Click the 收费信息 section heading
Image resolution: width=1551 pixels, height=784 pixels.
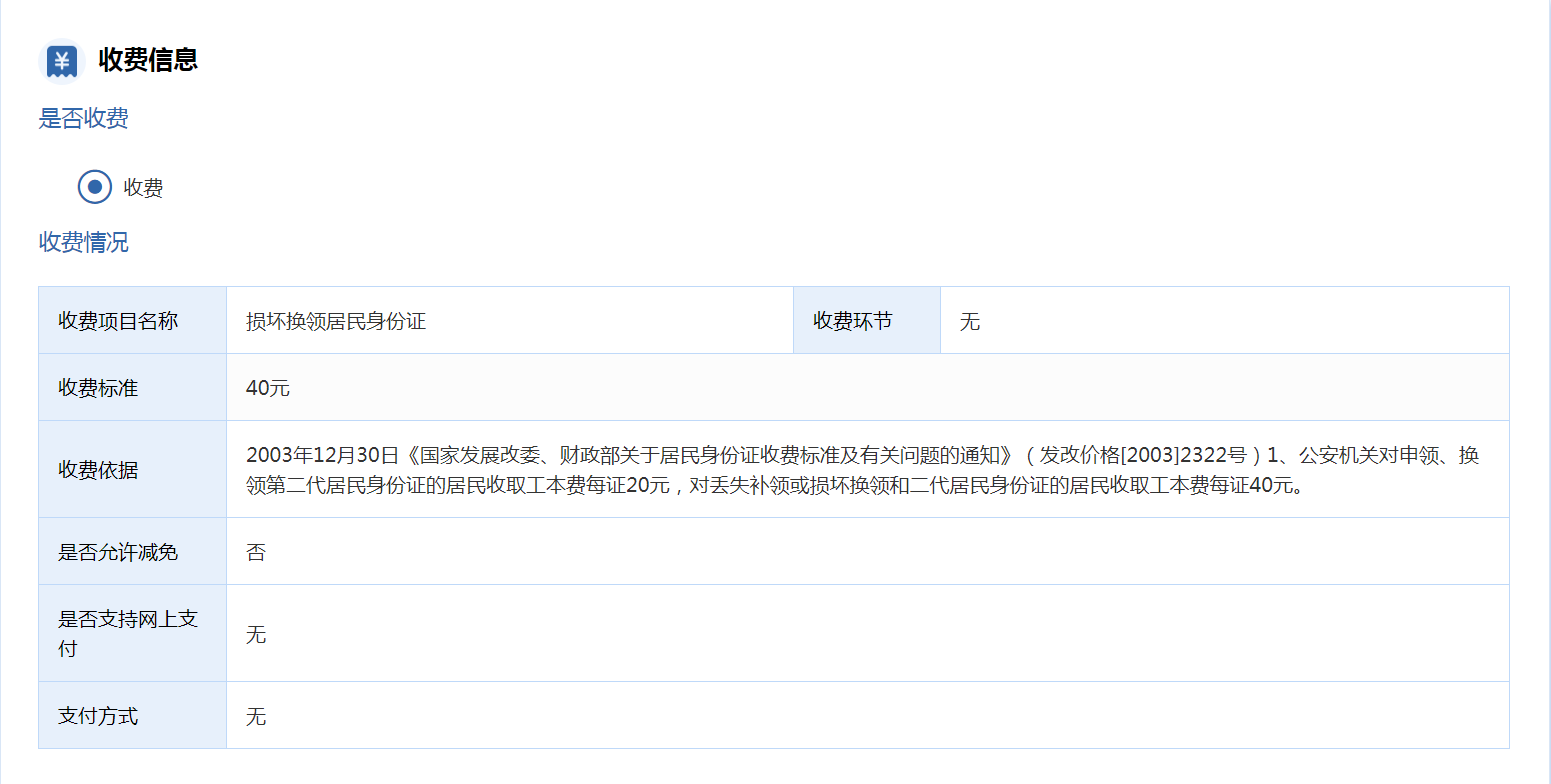point(148,60)
